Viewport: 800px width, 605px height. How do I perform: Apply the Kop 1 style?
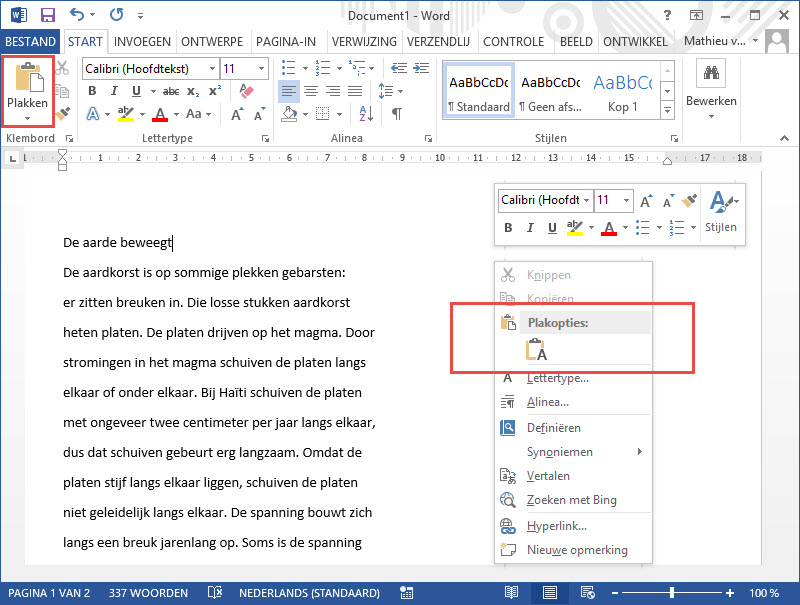(623, 92)
